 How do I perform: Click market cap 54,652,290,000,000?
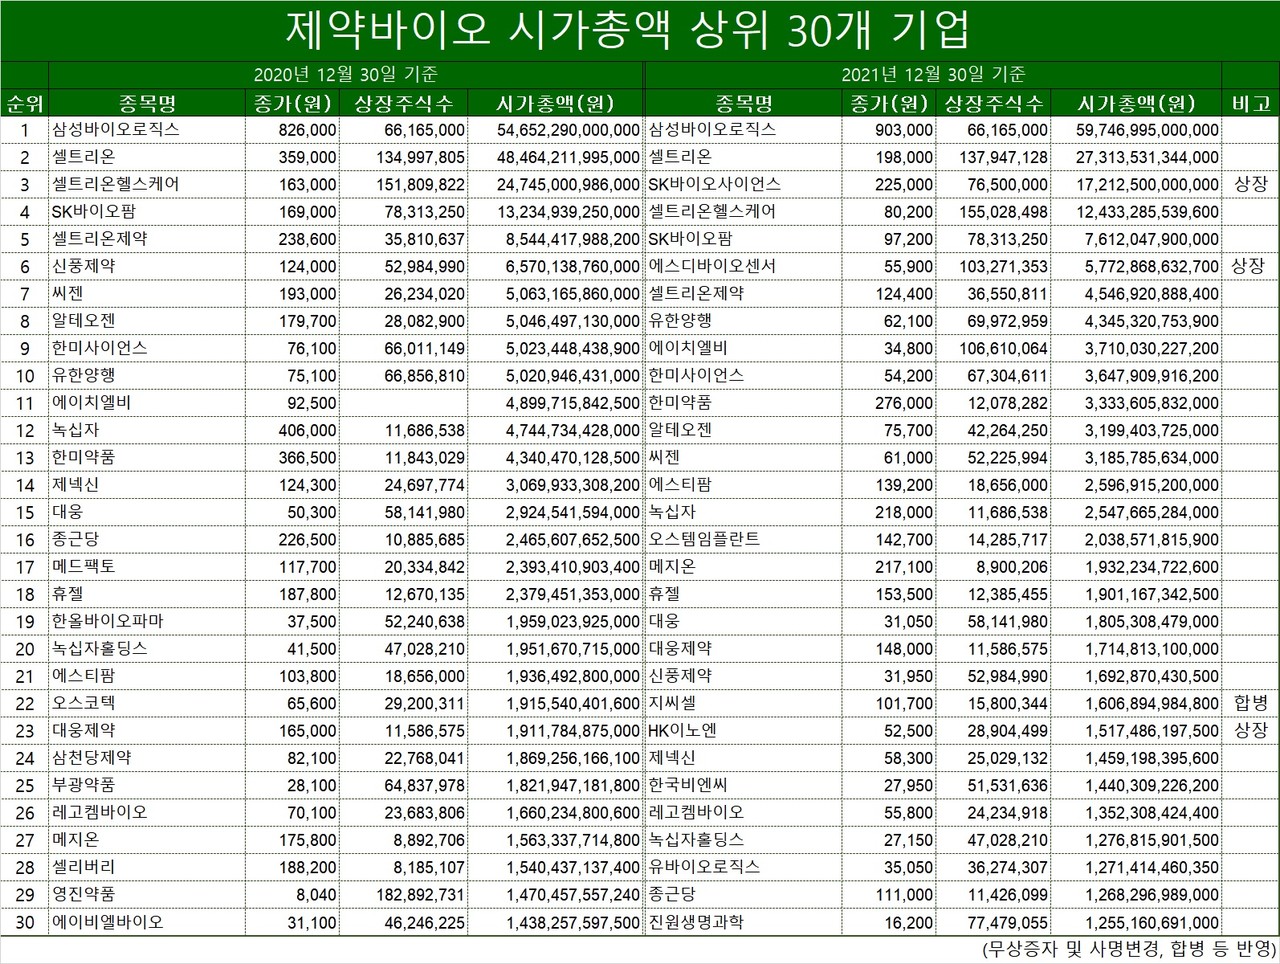point(568,130)
